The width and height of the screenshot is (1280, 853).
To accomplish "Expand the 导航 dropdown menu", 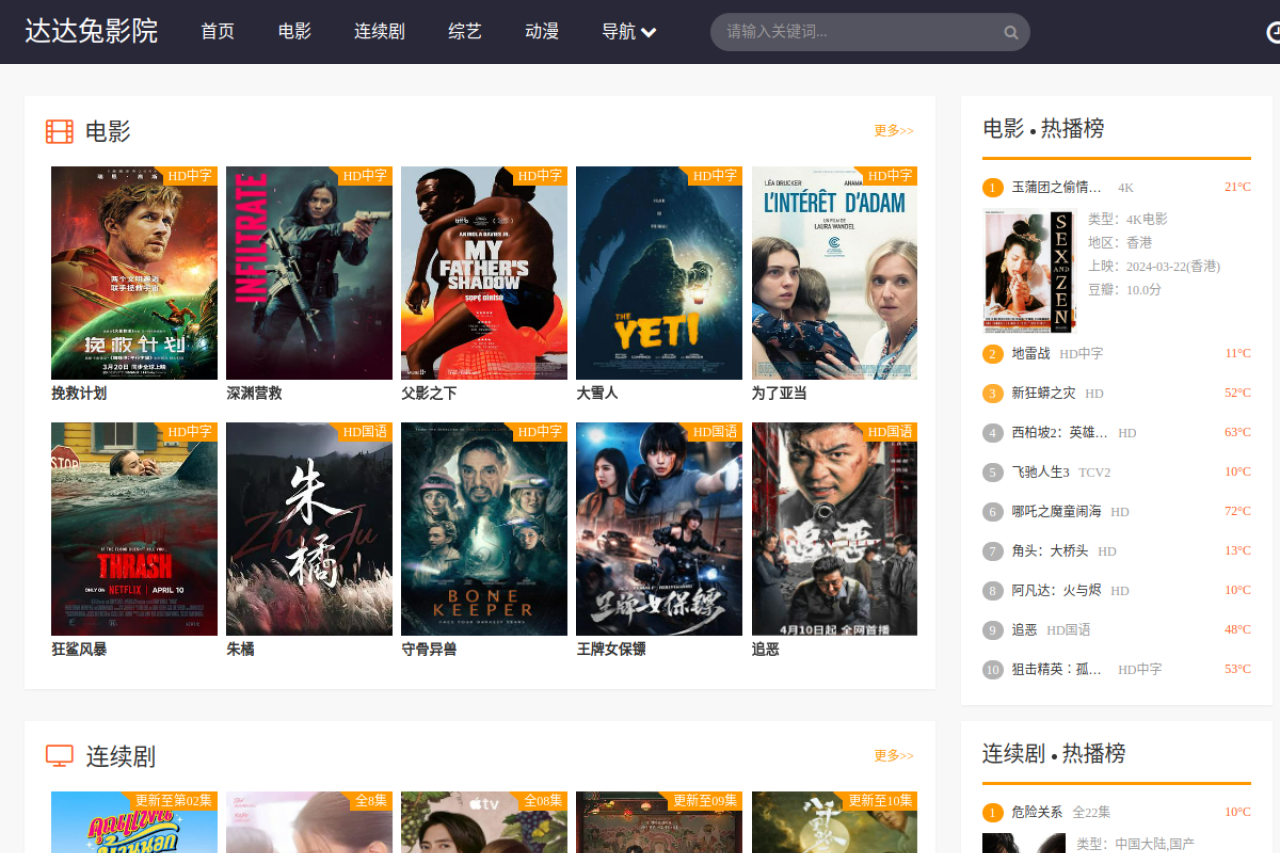I will pos(628,32).
